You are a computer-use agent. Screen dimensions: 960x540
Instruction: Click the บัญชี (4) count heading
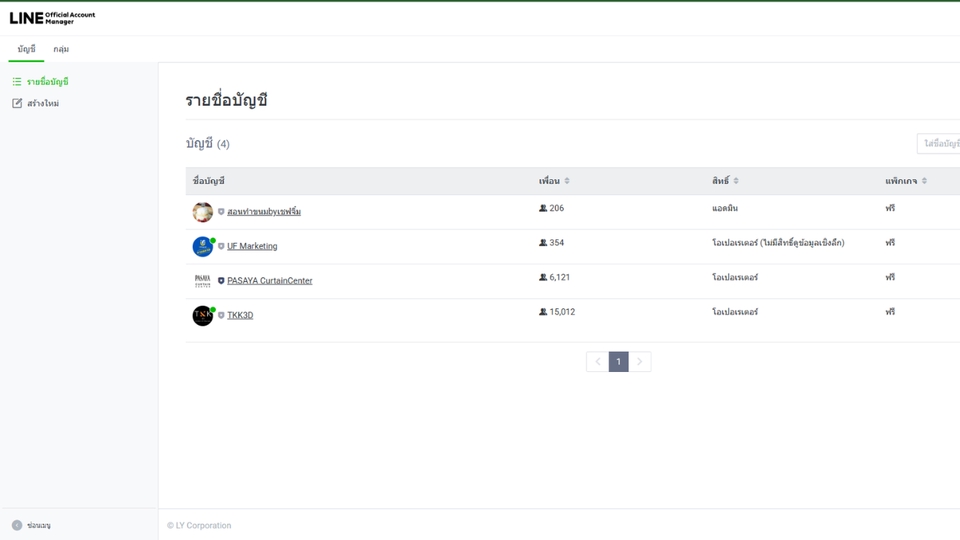[208, 143]
